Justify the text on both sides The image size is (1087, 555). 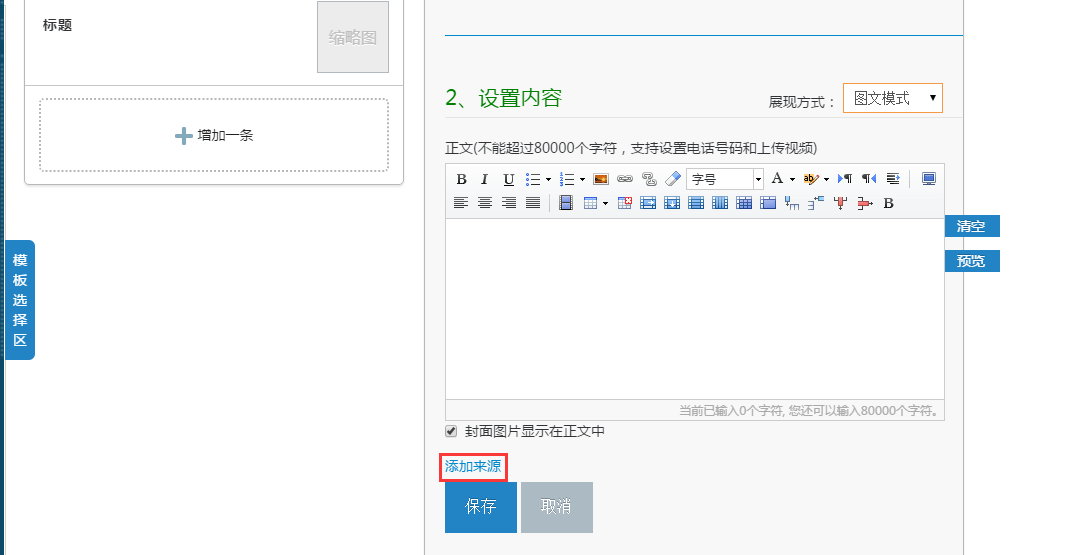[x=532, y=203]
